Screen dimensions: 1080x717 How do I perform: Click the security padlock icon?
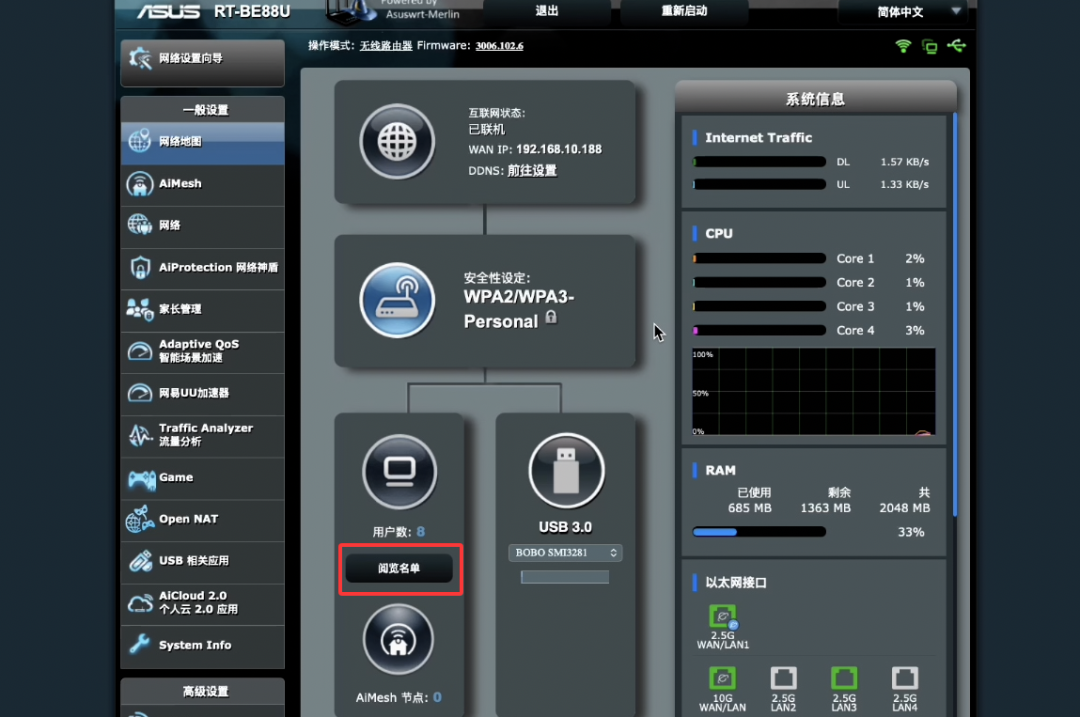(x=551, y=318)
